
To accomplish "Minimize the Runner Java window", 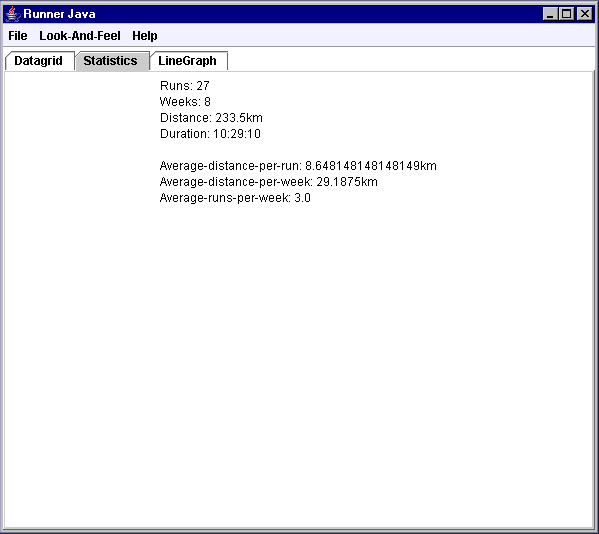I will tap(550, 14).
